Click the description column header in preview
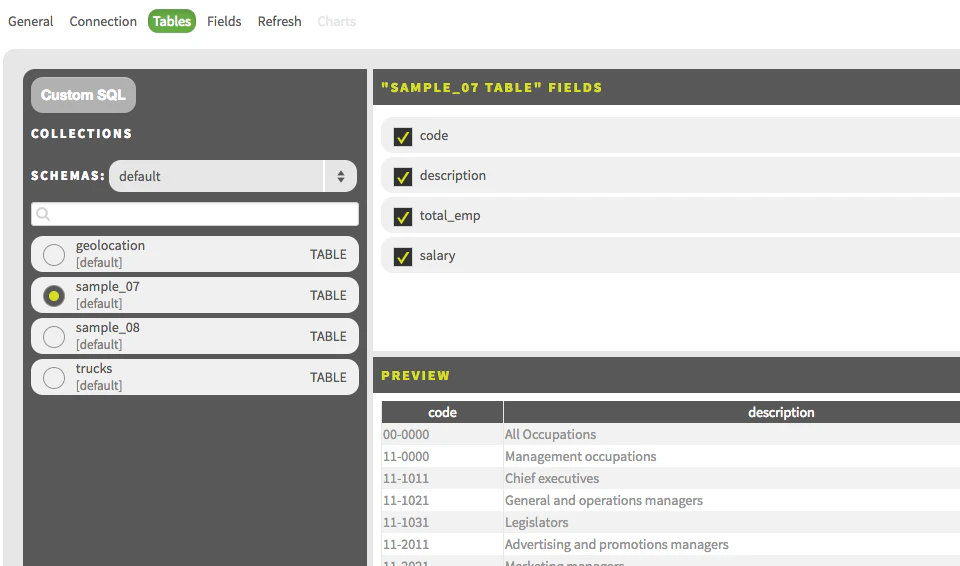 781,412
